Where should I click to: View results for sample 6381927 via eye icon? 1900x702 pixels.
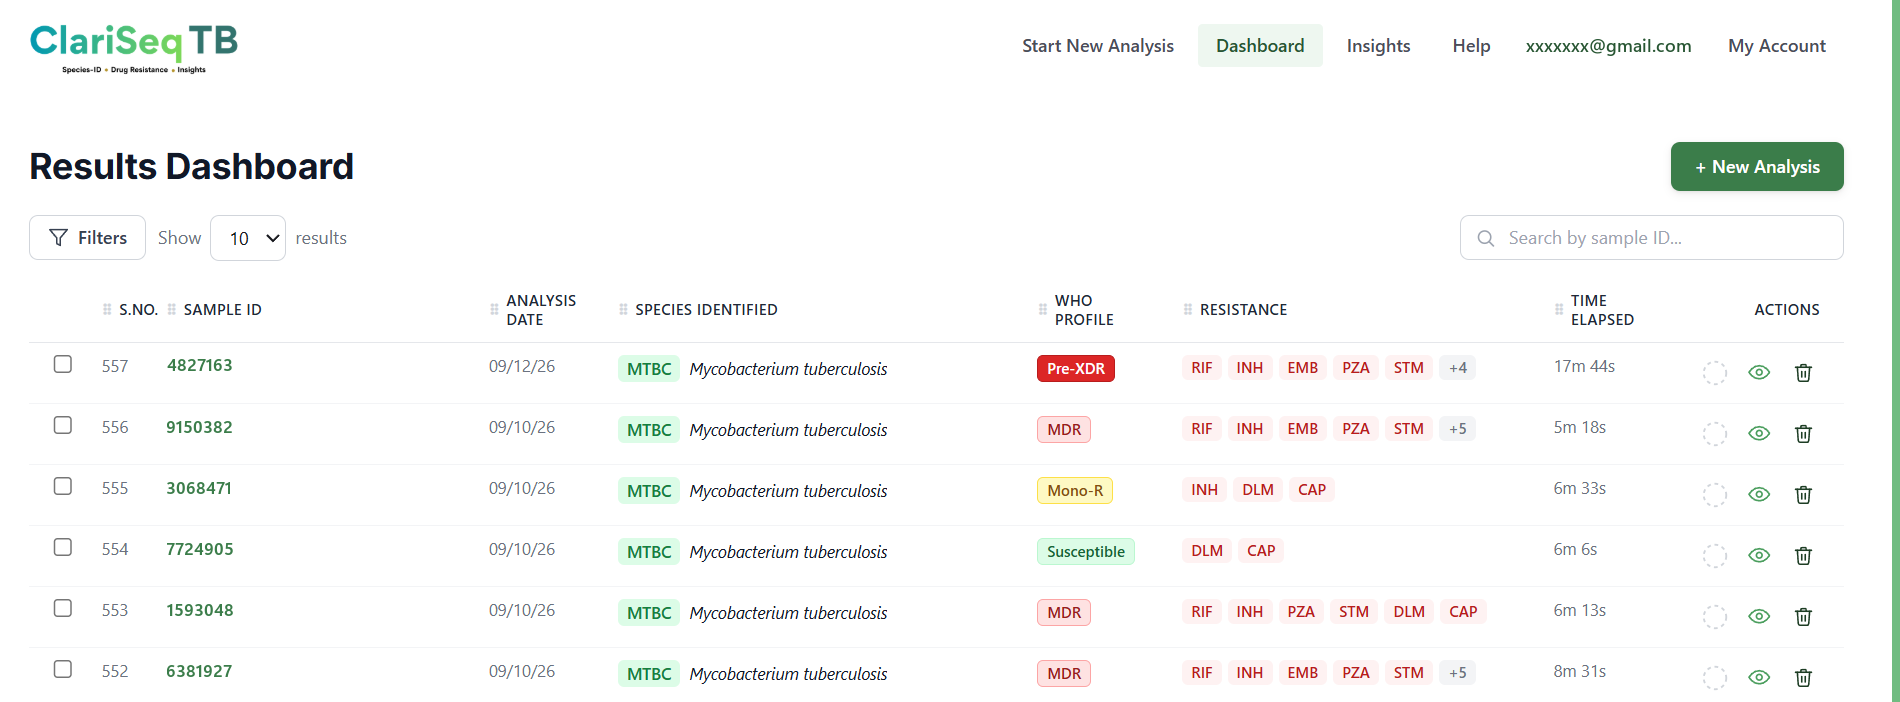pyautogui.click(x=1759, y=677)
